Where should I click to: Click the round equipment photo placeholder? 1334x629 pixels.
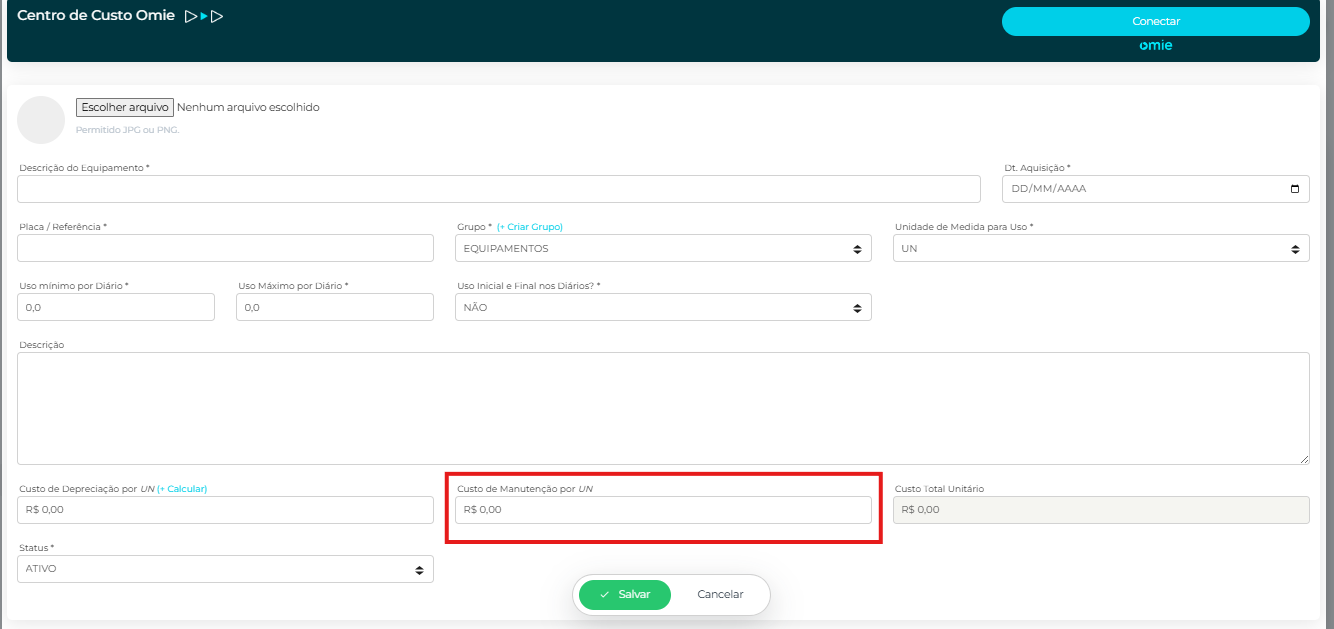(41, 120)
